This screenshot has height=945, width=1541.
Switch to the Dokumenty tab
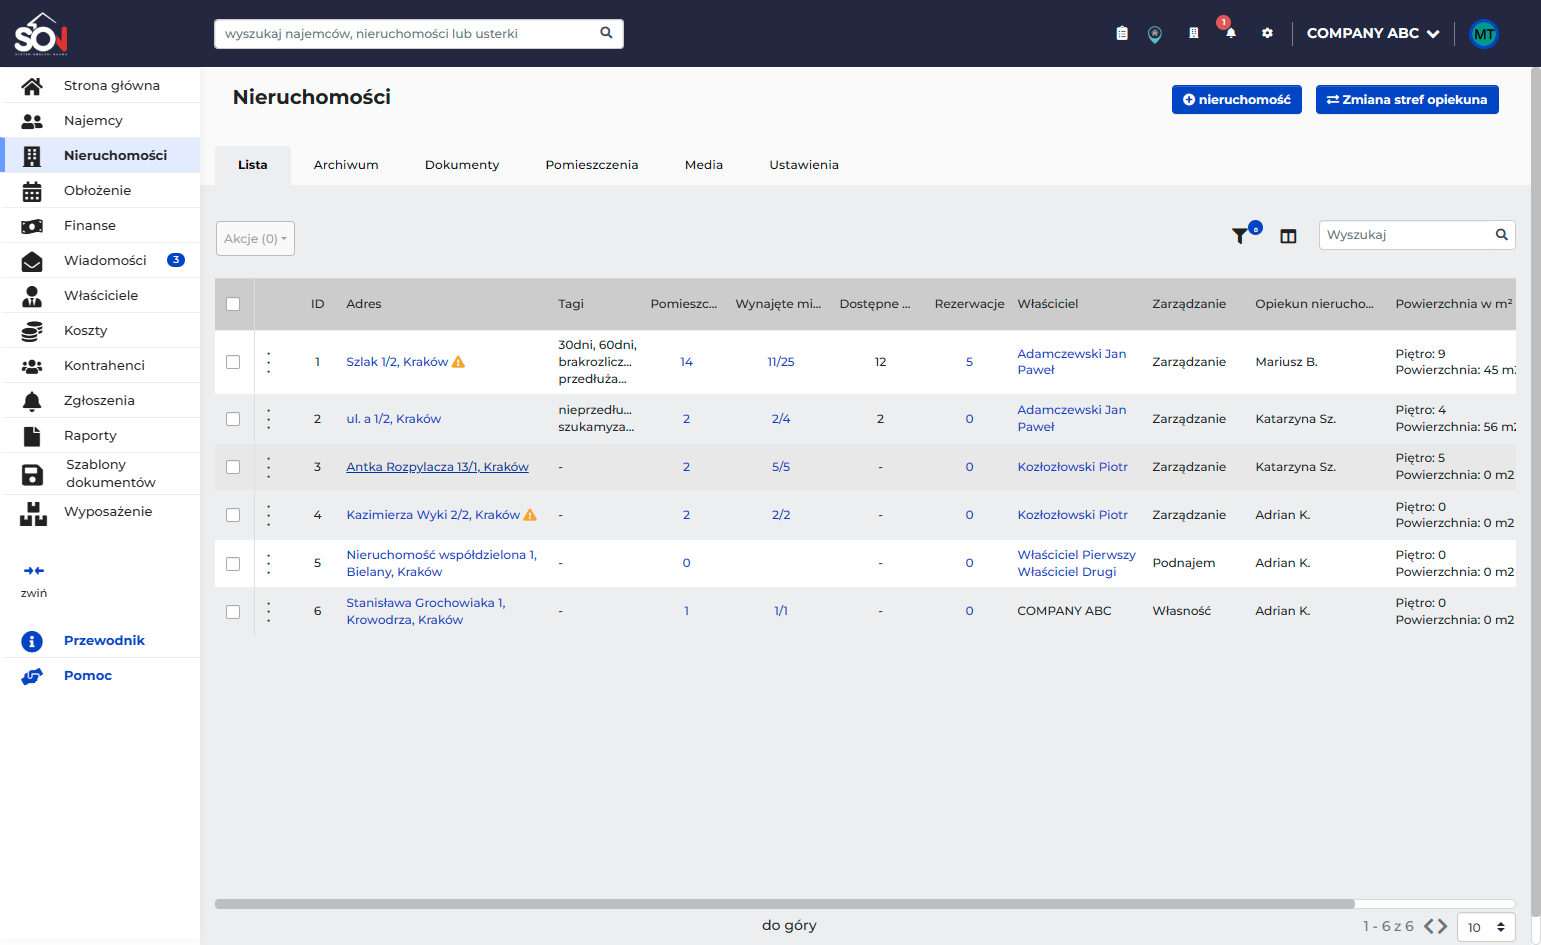[462, 165]
